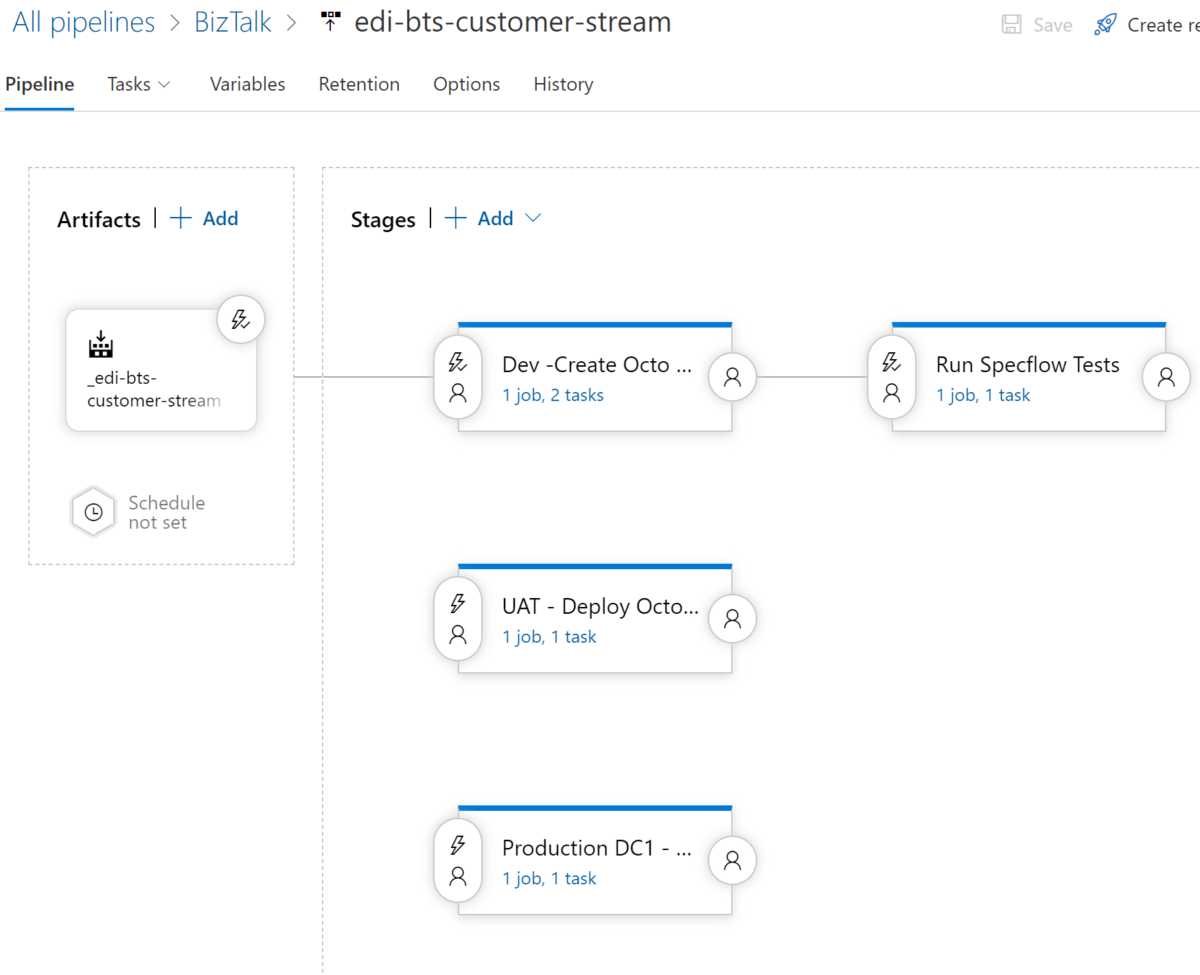Click the _edi-bts-customer-stream artifact package icon
Viewport: 1200px width, 975px height.
pos(100,345)
